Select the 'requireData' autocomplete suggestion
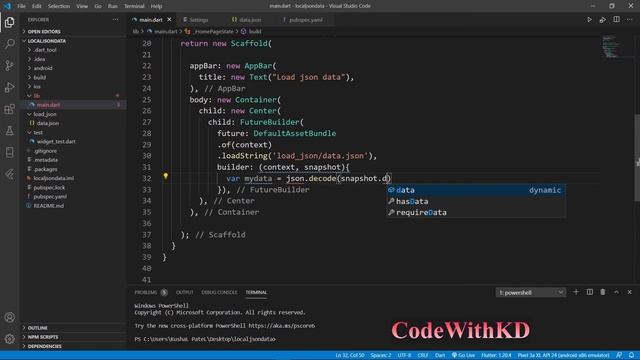Viewport: 640px width, 360px height. pyautogui.click(x=476, y=212)
